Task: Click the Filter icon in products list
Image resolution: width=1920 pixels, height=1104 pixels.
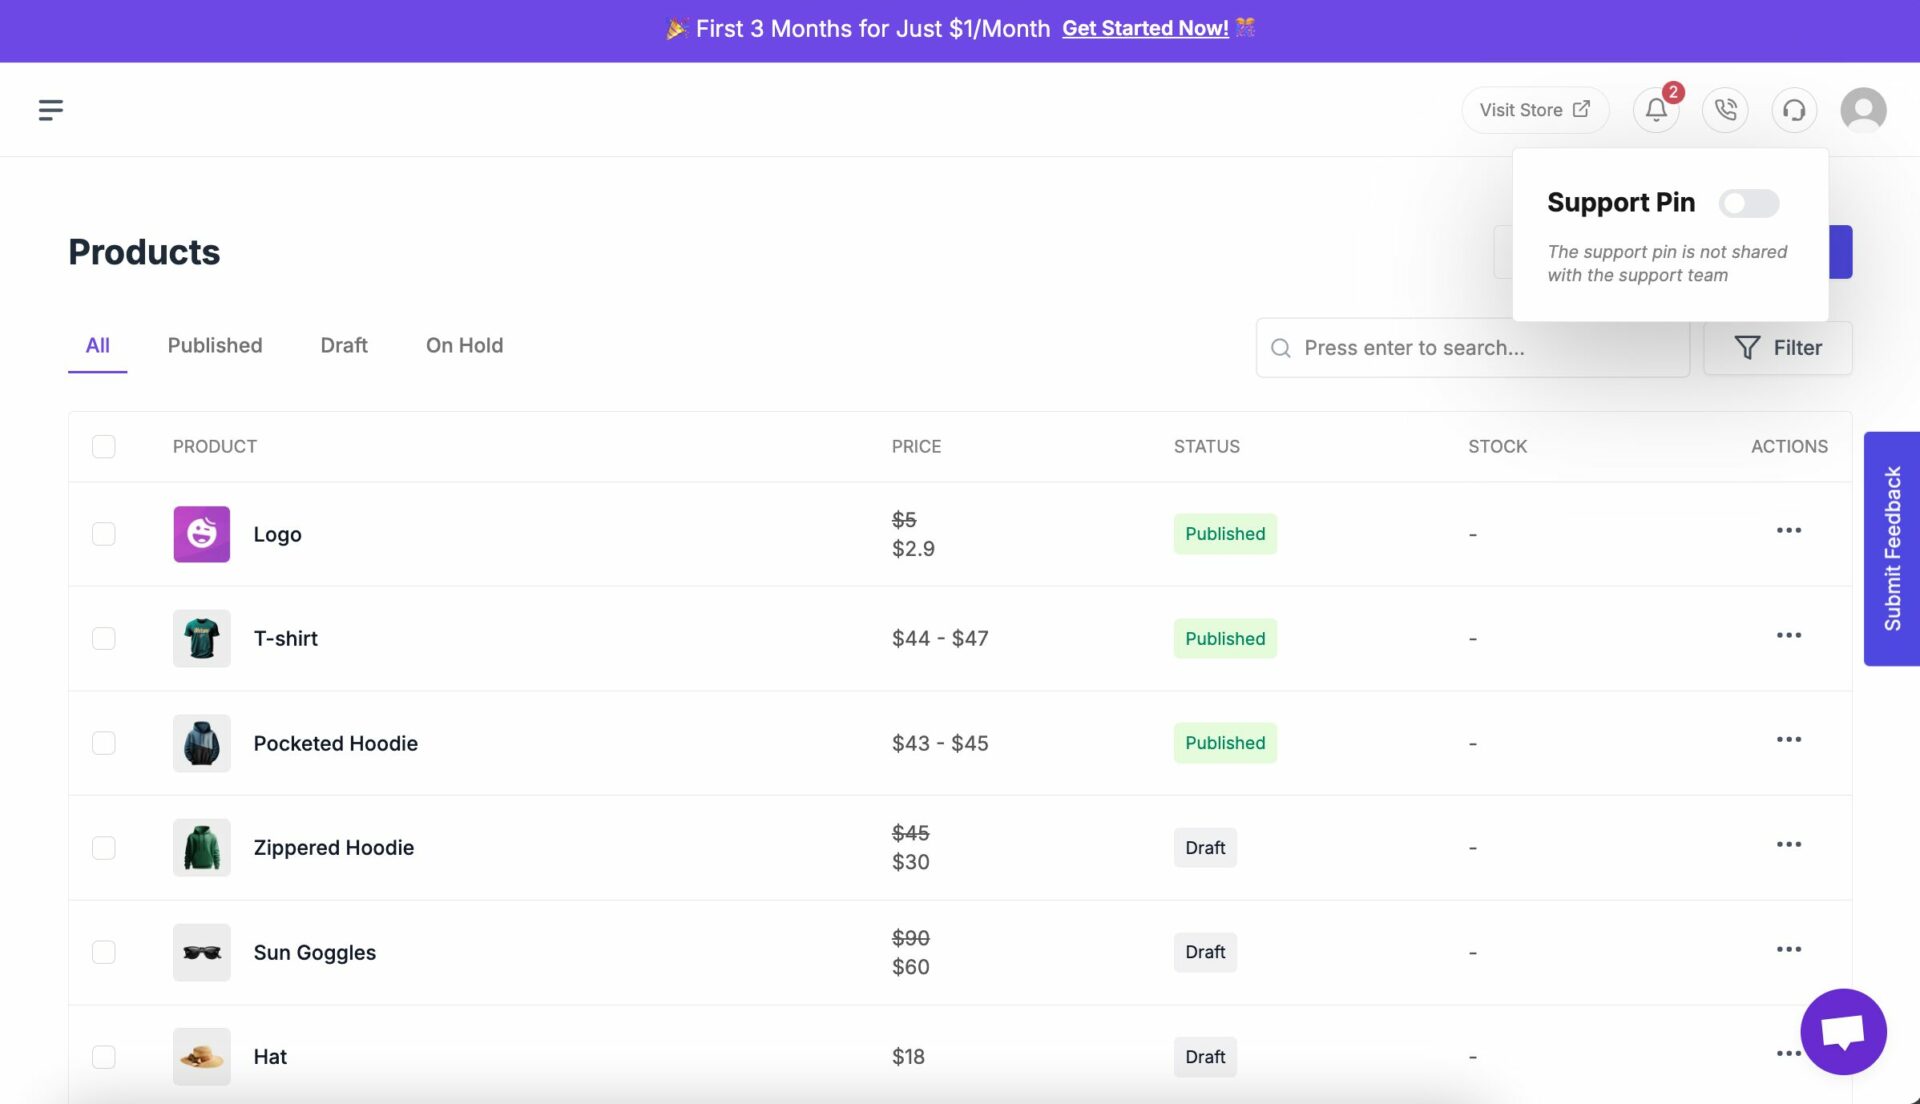Action: [x=1747, y=347]
